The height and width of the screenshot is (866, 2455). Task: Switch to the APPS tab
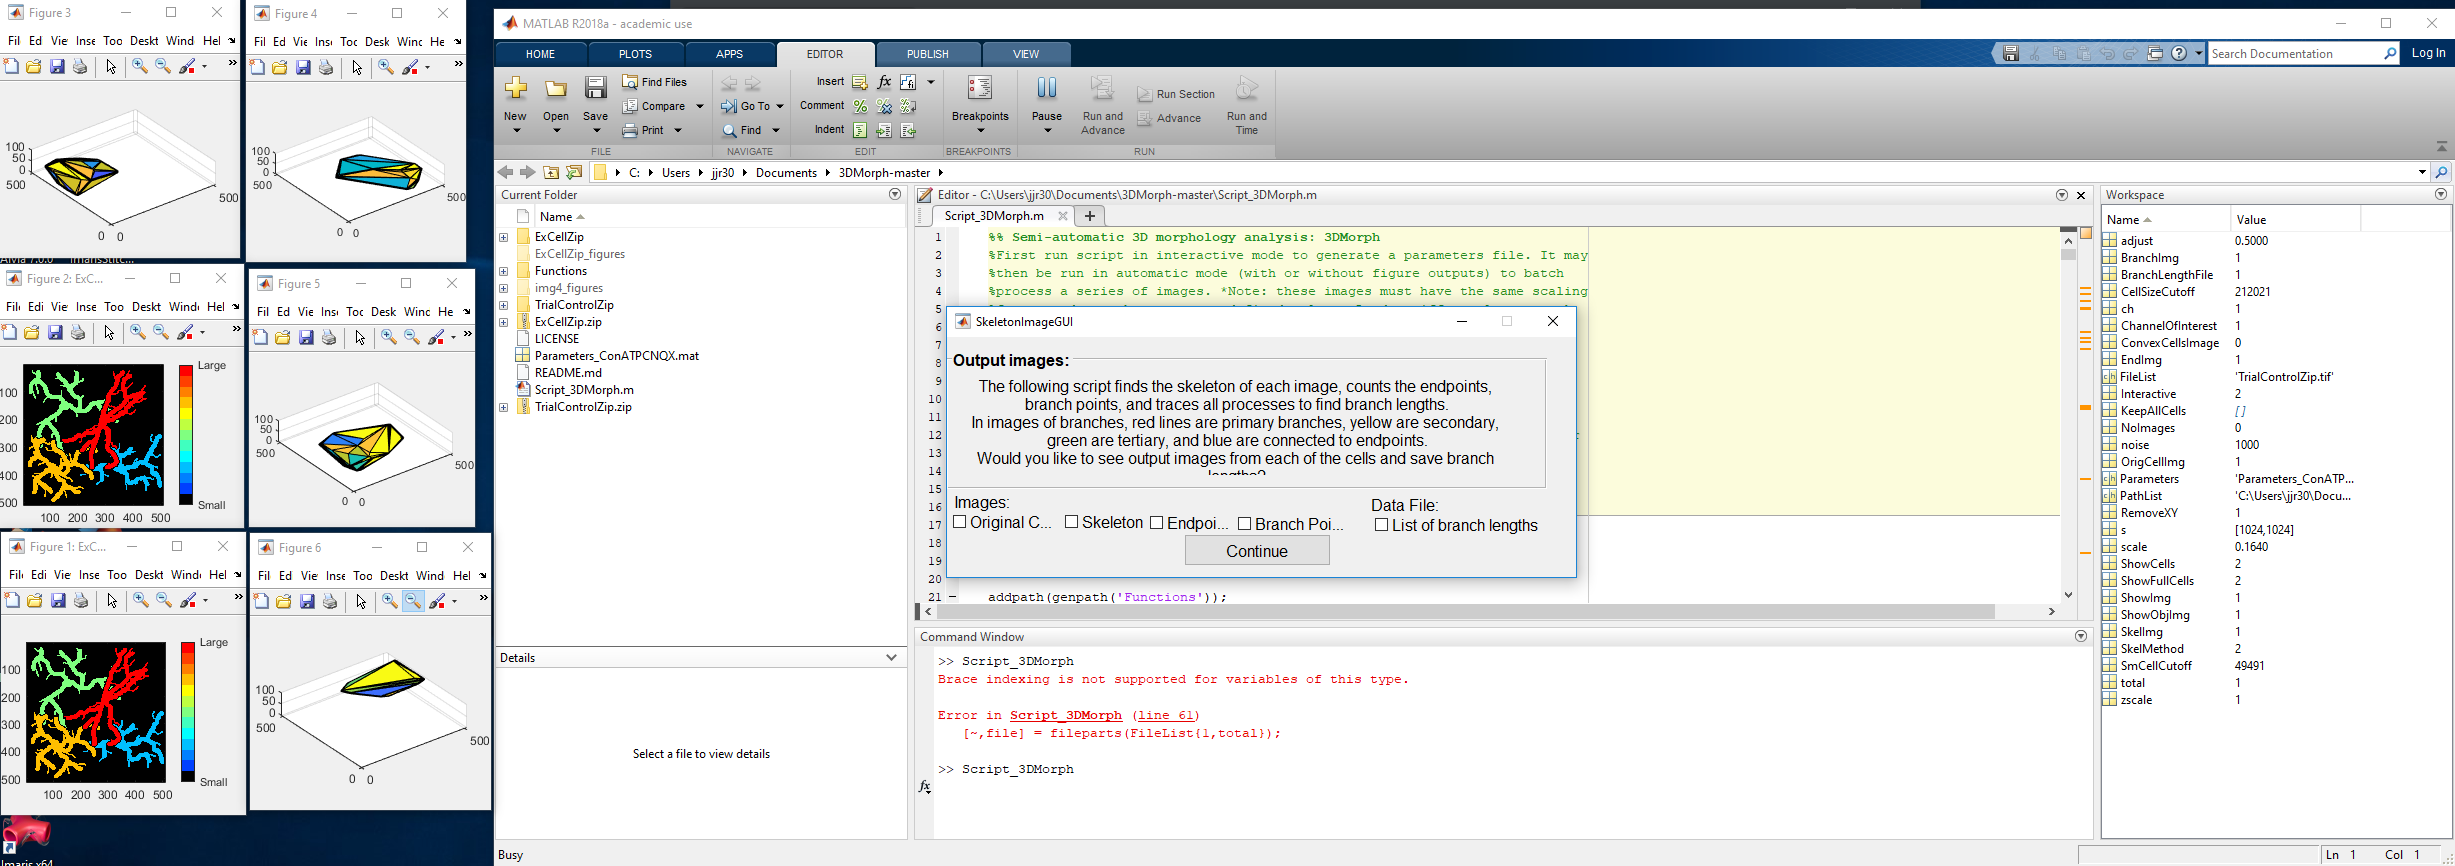click(x=730, y=54)
